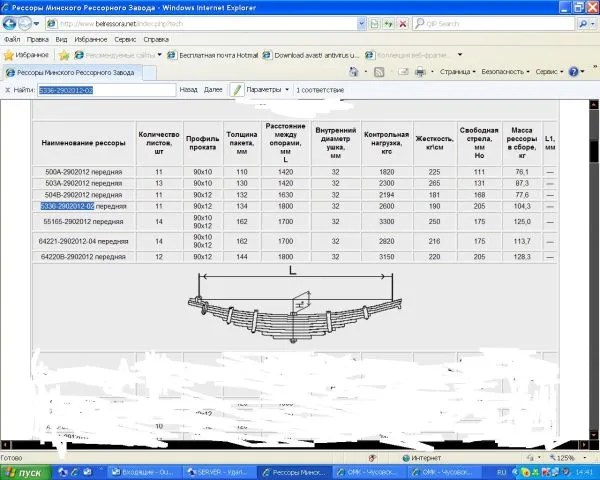Click the Рессоры Минск taskbar button

[293, 473]
